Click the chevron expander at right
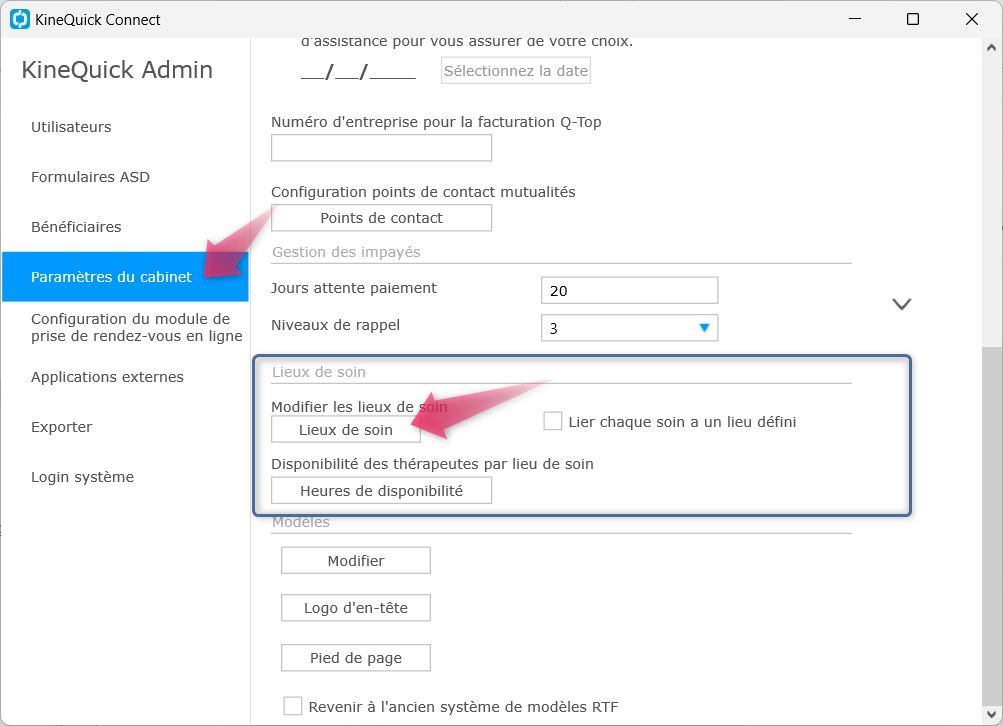1003x726 pixels. (902, 304)
